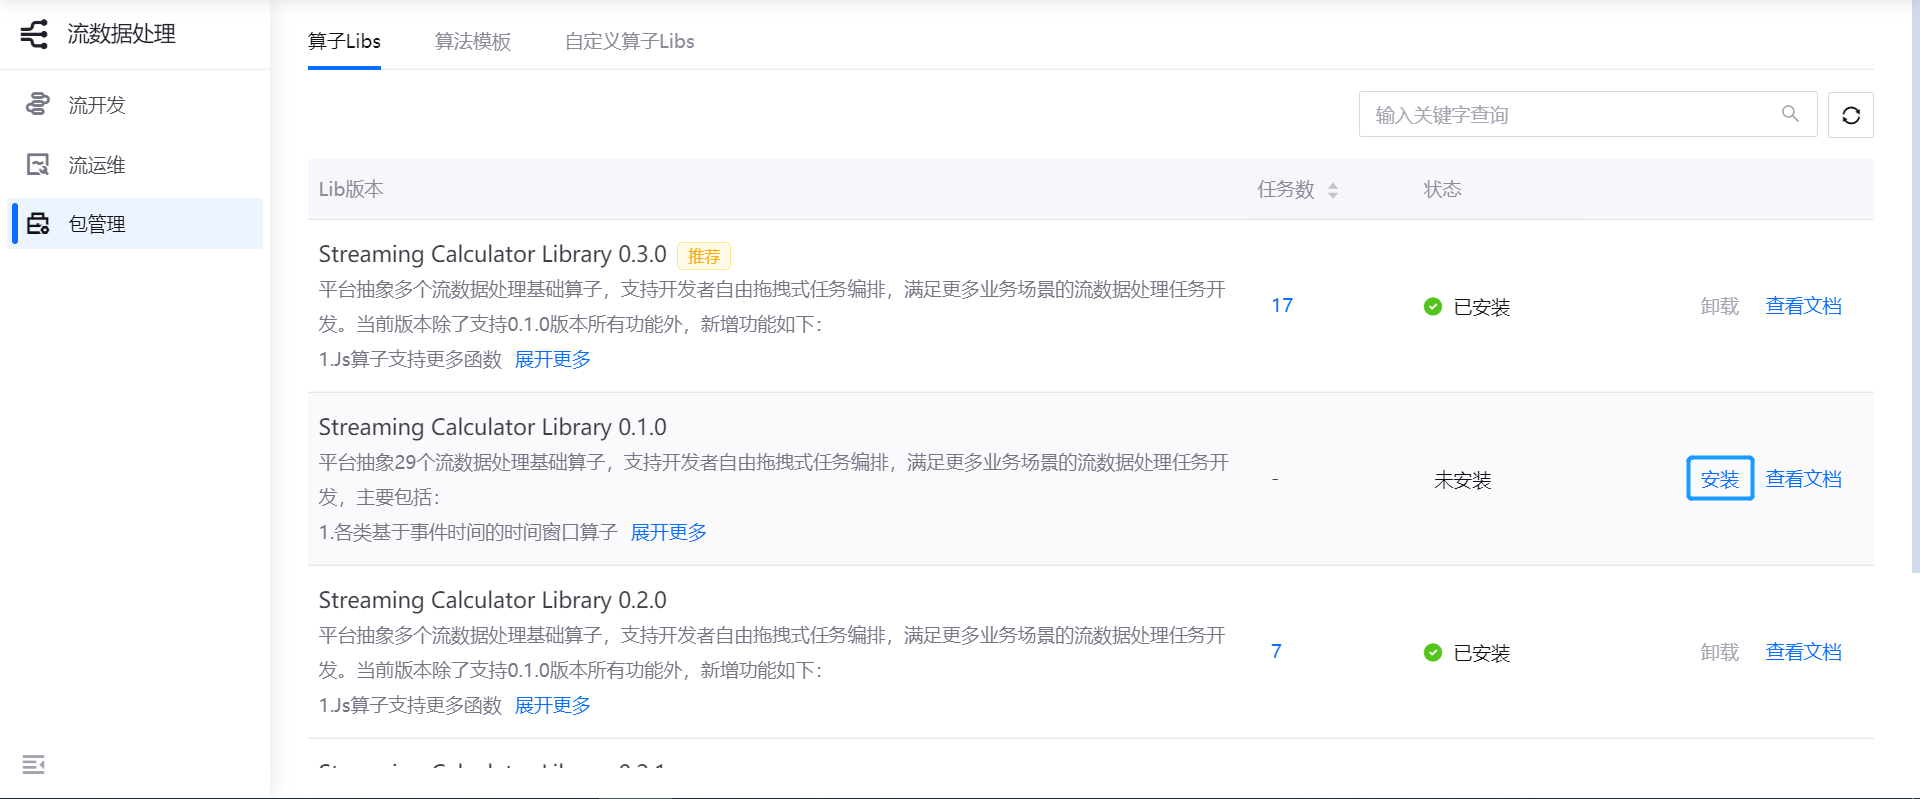Click the 状态 column header

point(1442,189)
